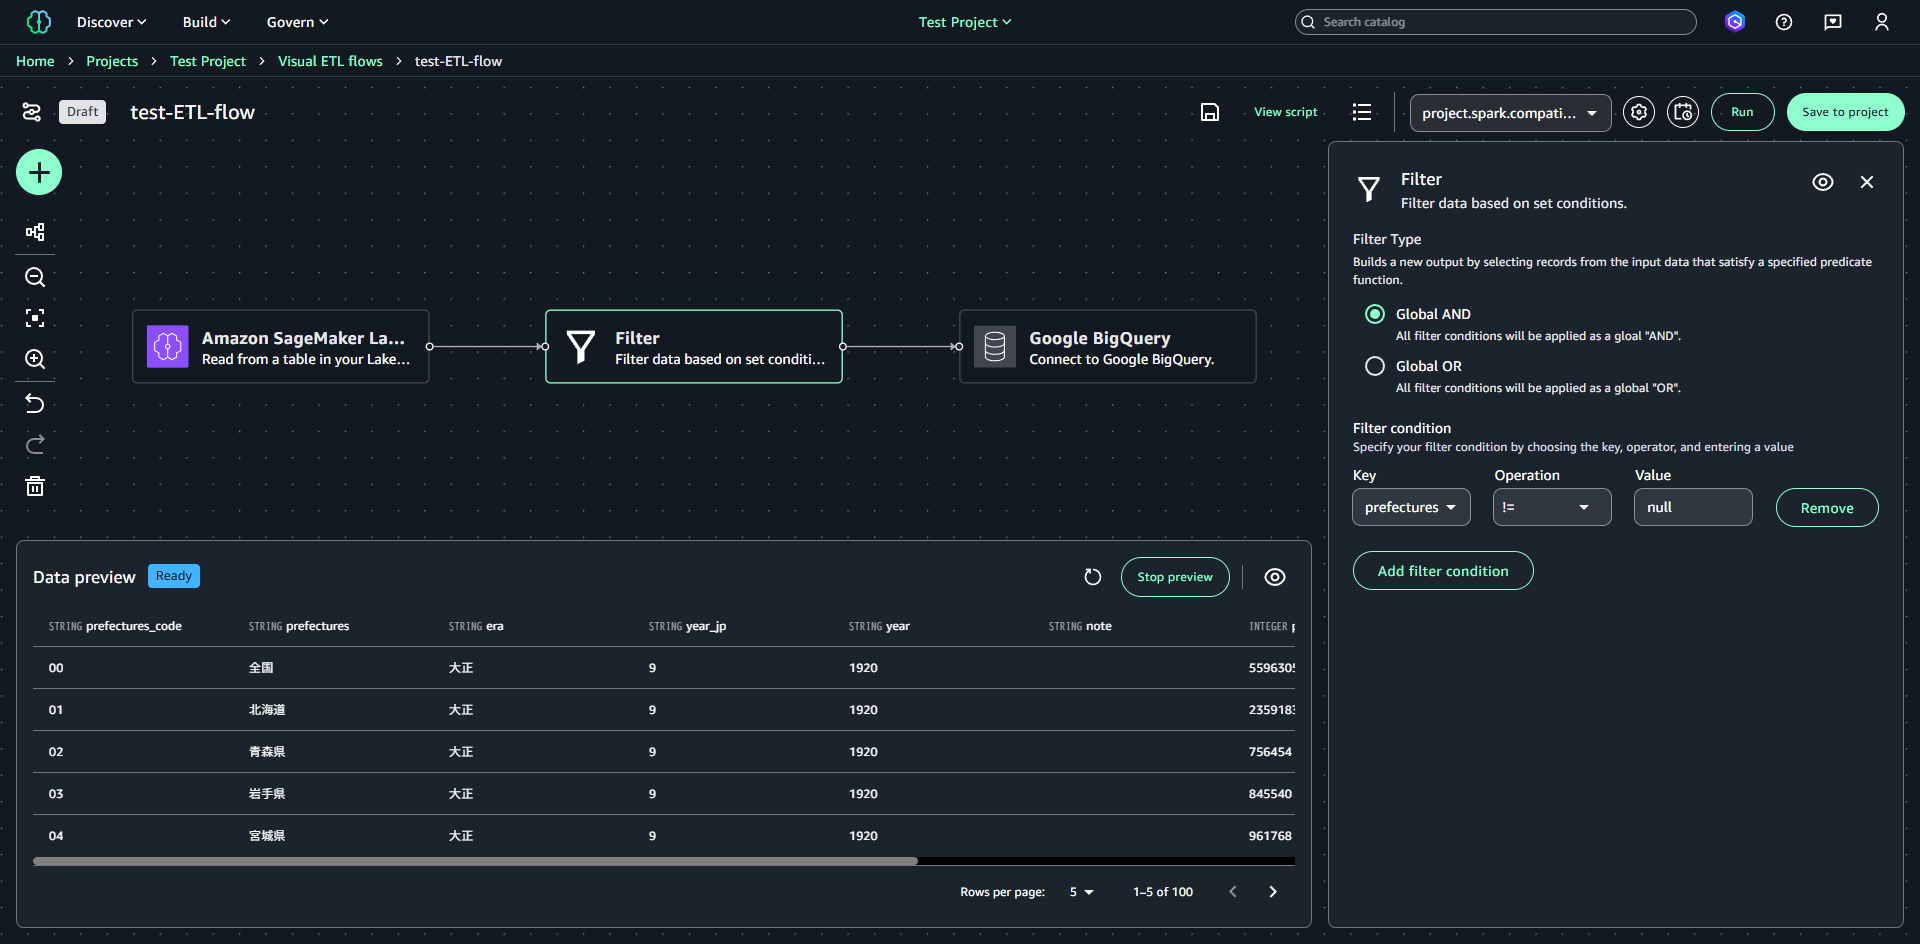
Task: Toggle the Data preview eye icon
Action: click(x=1275, y=577)
